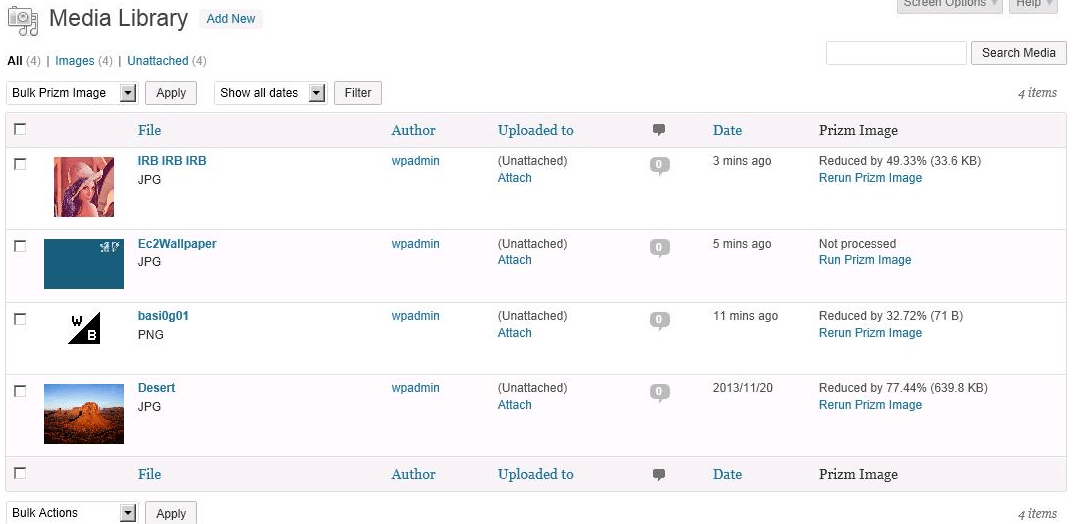The height and width of the screenshot is (524, 1074).
Task: Click the Media Library camera icon
Action: coord(23,19)
